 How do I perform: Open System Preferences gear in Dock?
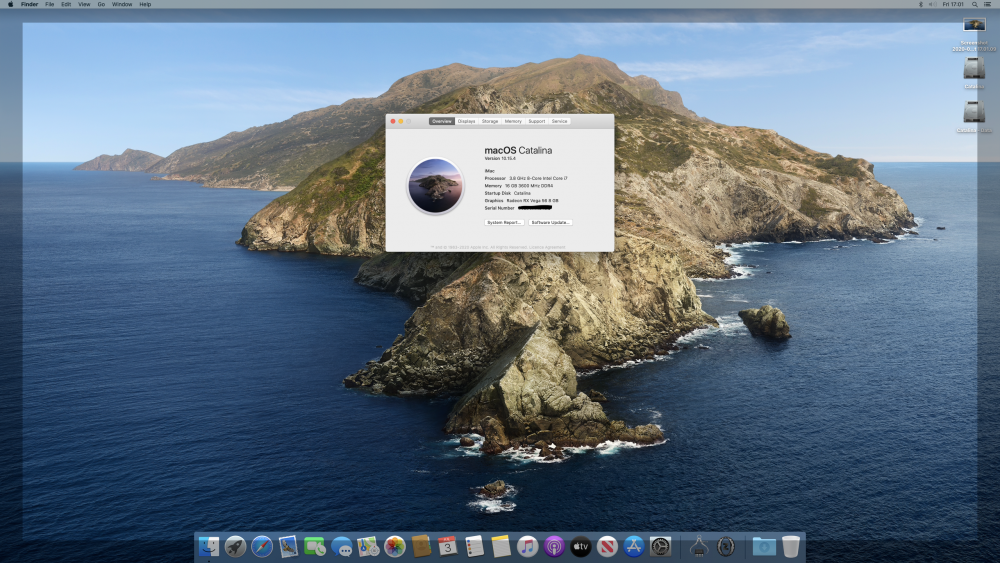660,546
